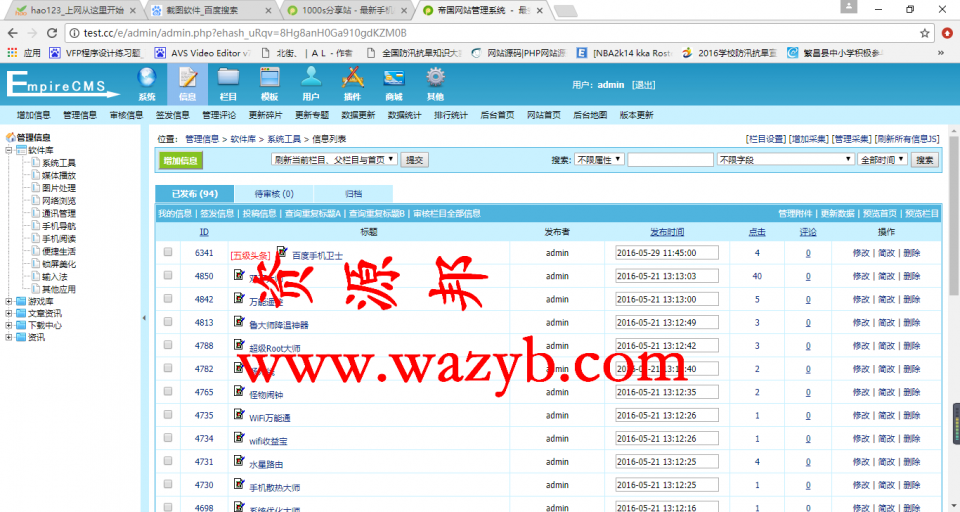The height and width of the screenshot is (512, 960).
Task: Open the 插件 (Plugin) icon
Action: click(353, 83)
